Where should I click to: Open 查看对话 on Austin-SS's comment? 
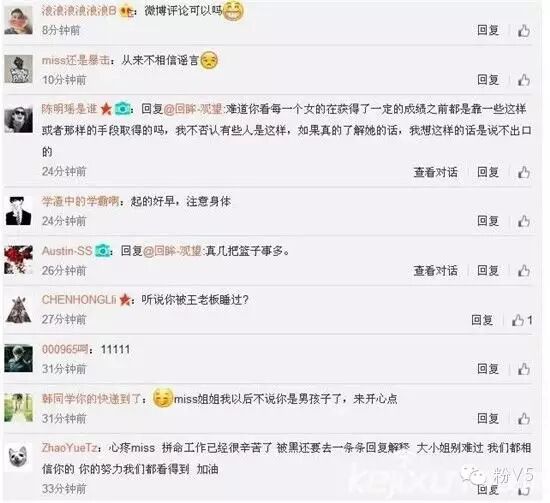tap(435, 270)
